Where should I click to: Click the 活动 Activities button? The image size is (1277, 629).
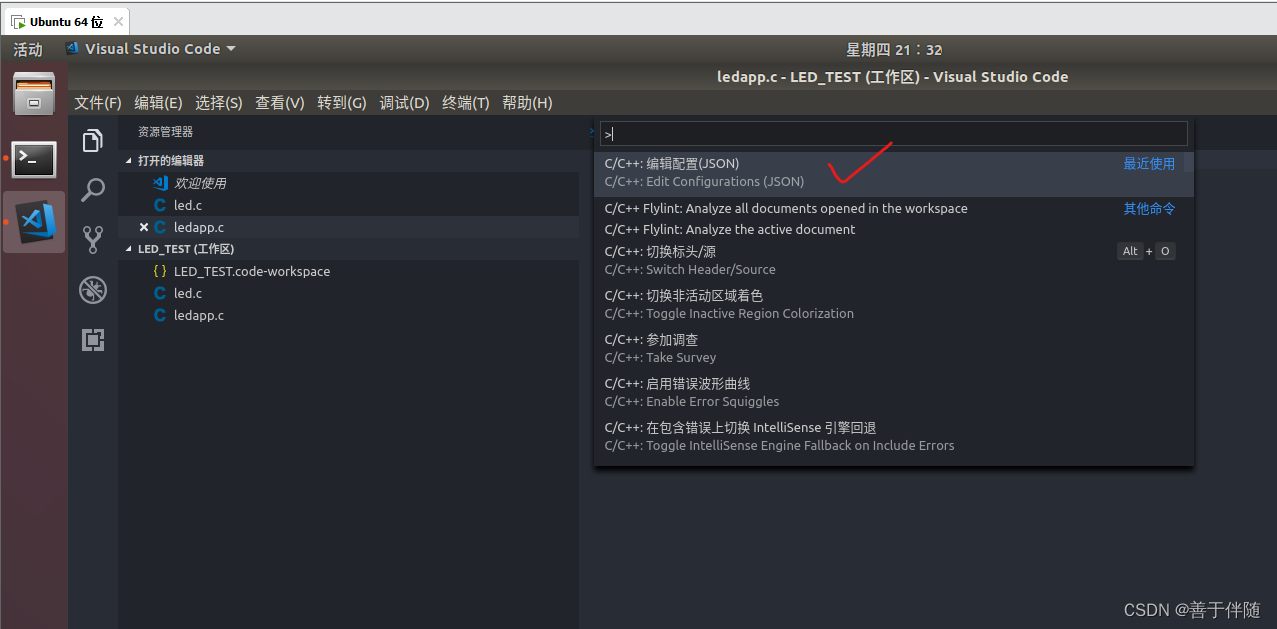click(28, 49)
